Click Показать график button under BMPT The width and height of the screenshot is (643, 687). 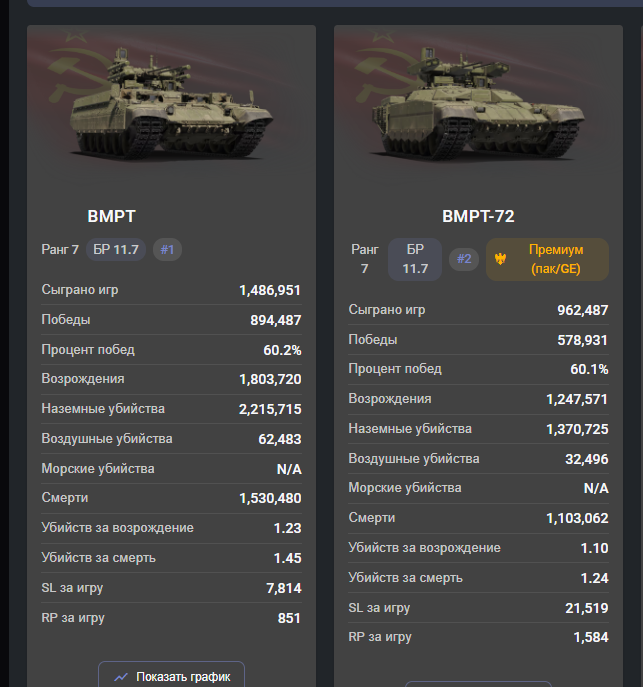171,675
